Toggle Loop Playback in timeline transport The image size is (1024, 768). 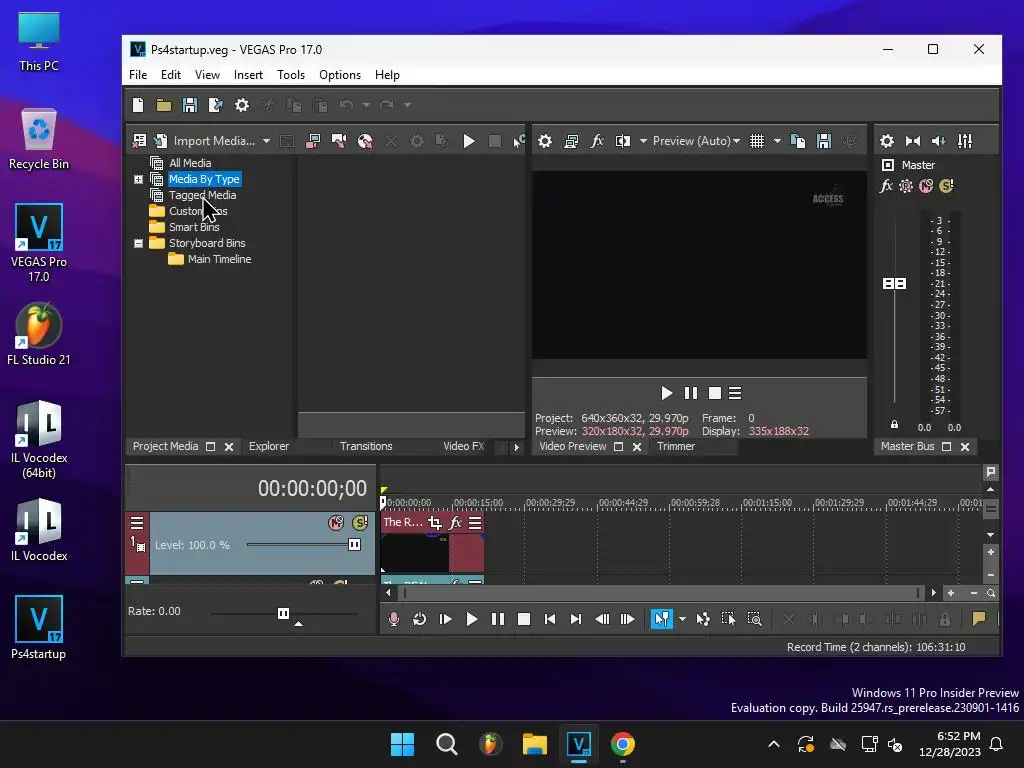point(419,619)
